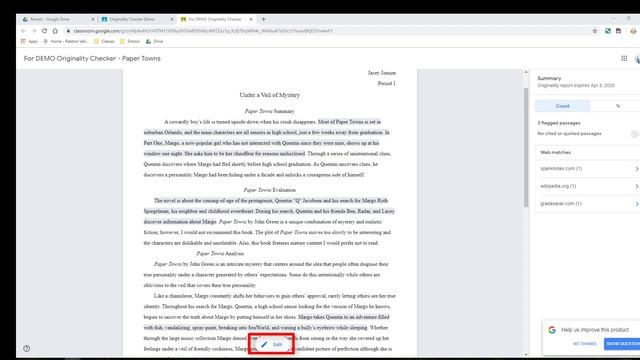Click the scroll down arrow of the document
This screenshot has width=640, height=360.
(x=526, y=355)
